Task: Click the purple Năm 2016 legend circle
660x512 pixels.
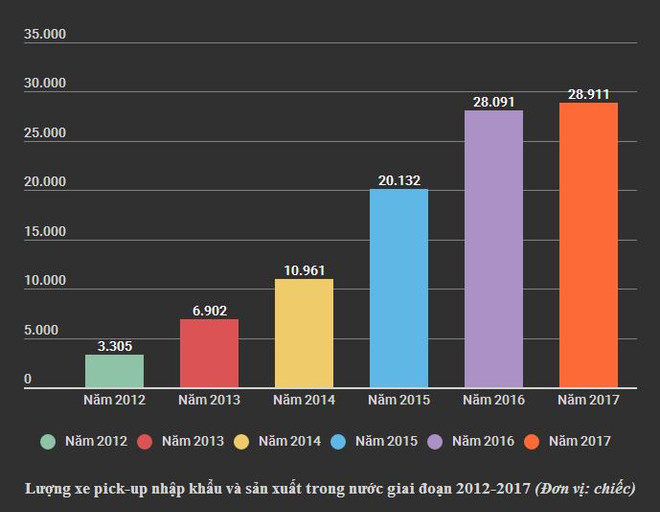Action: coord(435,441)
